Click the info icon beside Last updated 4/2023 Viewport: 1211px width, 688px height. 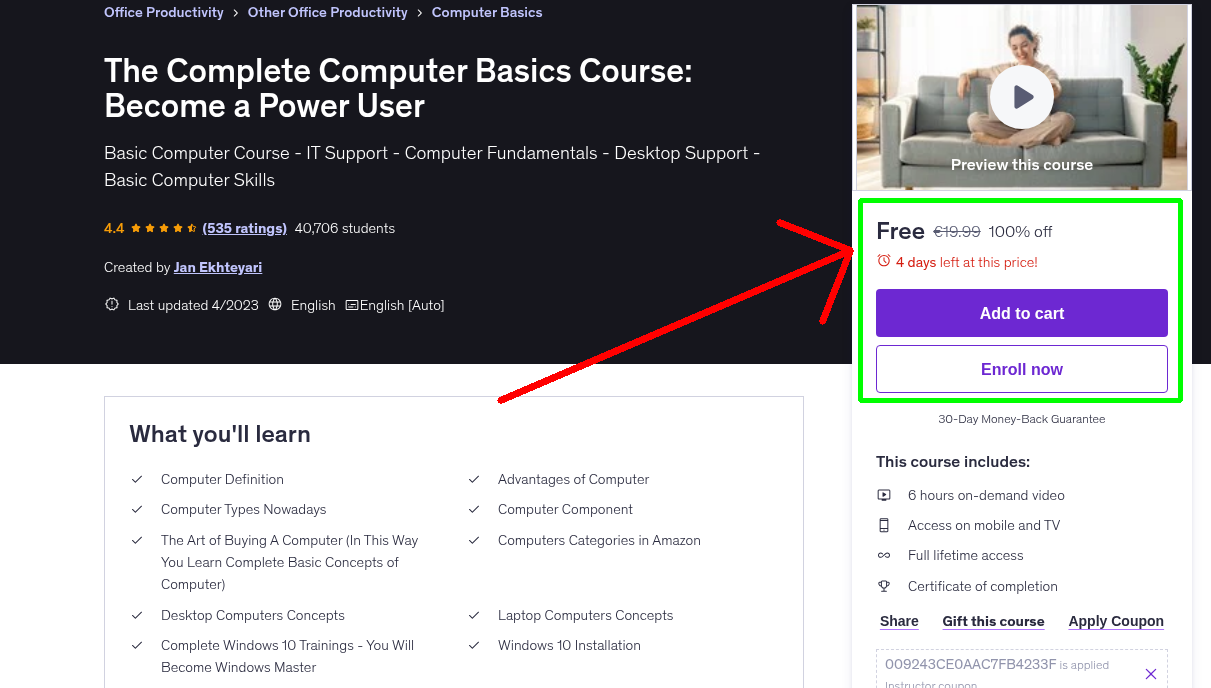112,305
